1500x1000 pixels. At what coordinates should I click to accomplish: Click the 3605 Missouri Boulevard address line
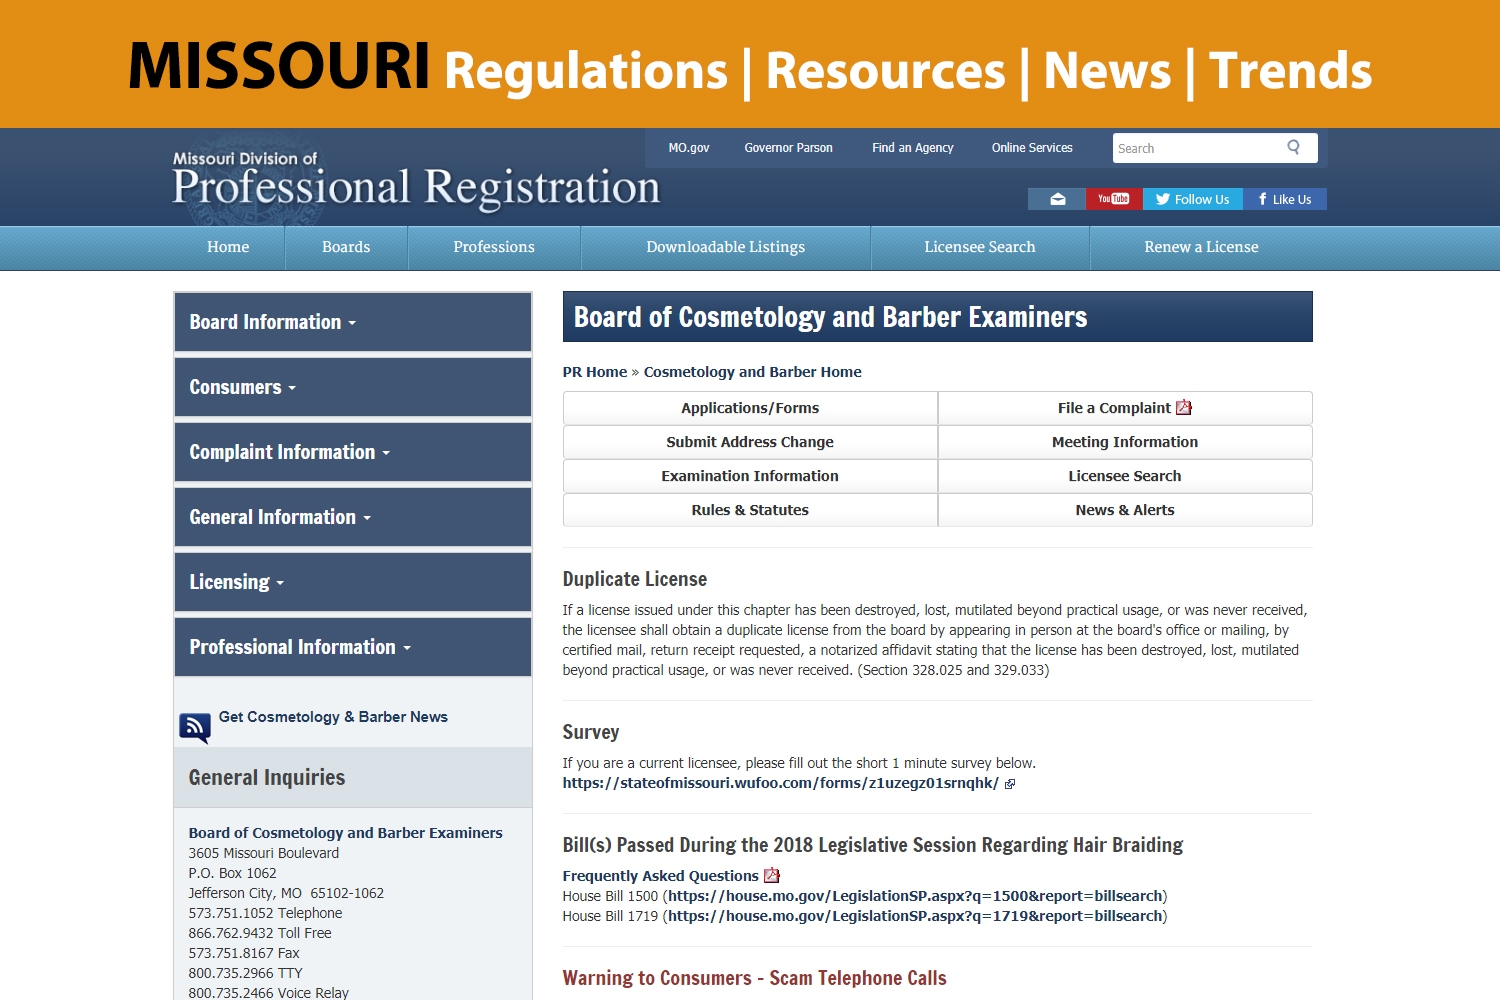[264, 853]
